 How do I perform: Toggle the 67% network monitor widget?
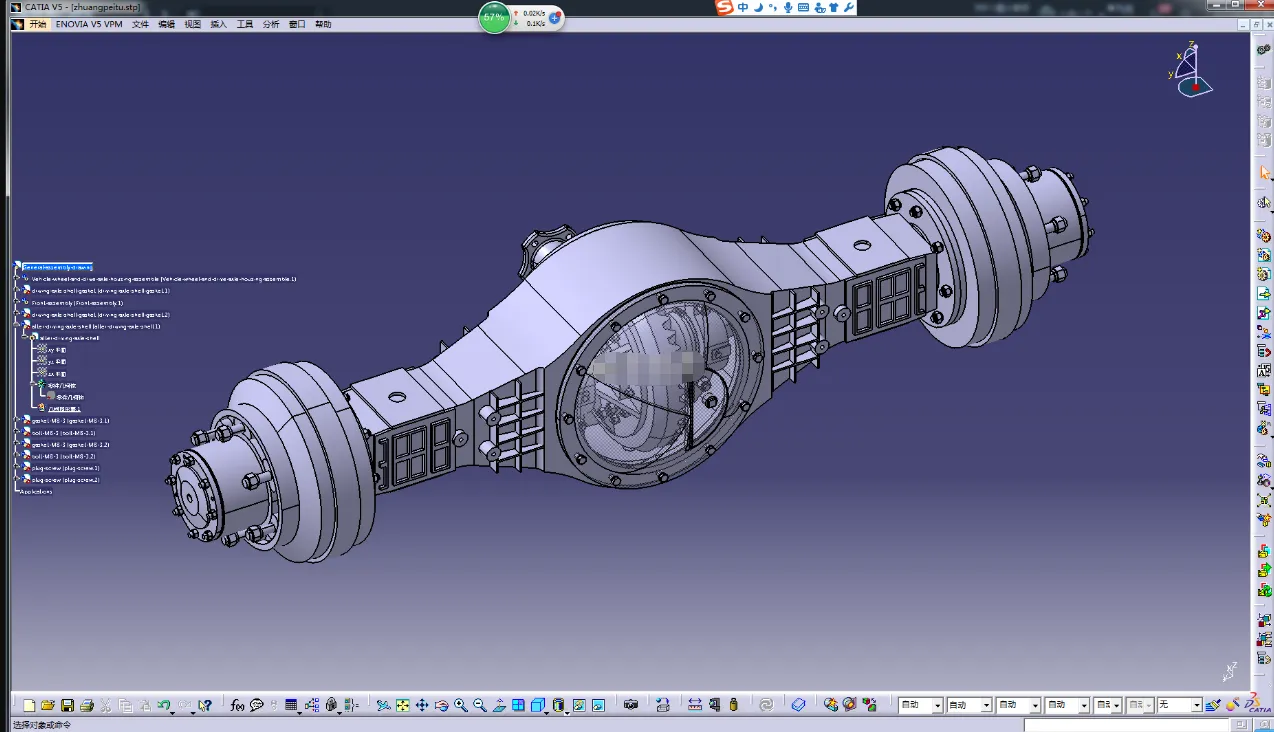[x=494, y=17]
